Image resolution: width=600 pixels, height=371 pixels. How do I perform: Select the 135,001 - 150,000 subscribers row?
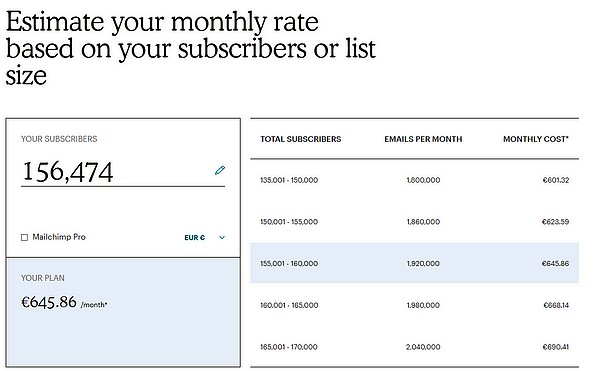(414, 180)
